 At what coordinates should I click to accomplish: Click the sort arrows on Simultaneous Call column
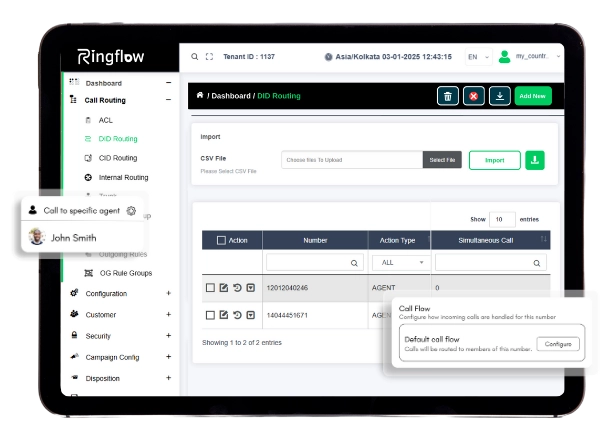click(x=543, y=239)
